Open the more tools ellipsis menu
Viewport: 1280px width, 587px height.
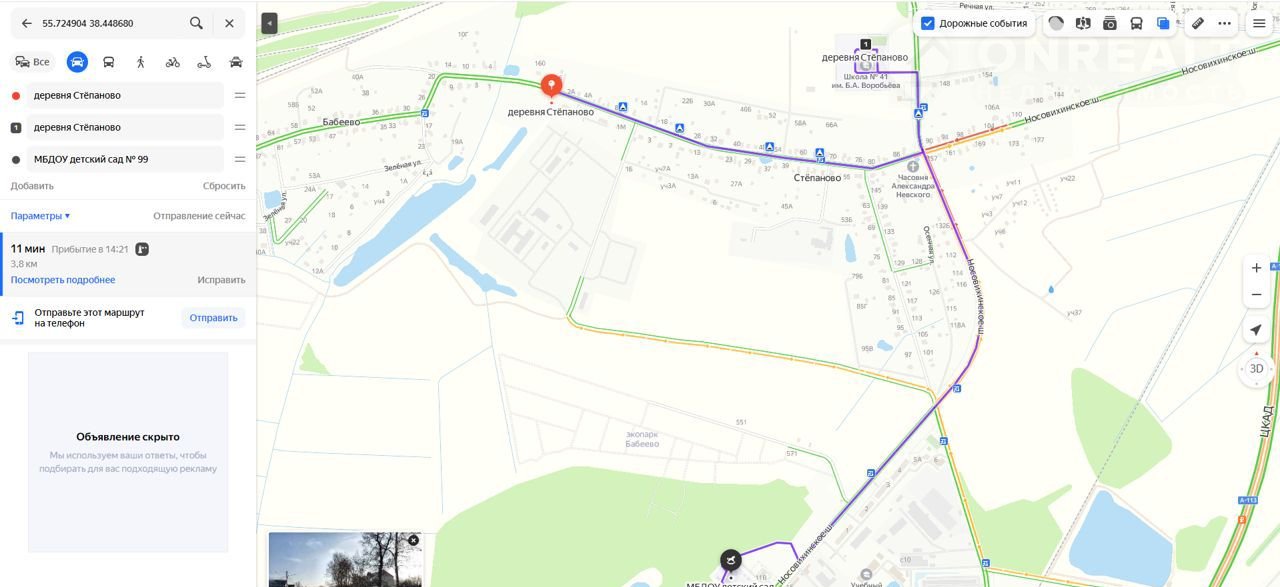1225,23
